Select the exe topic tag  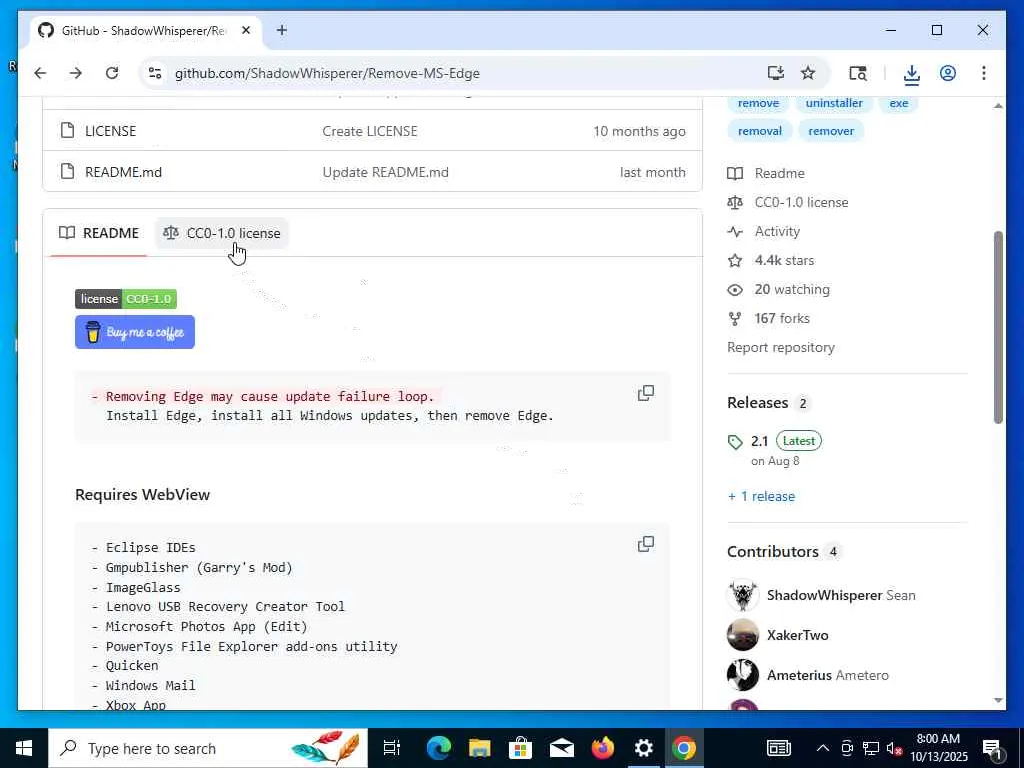pos(899,103)
